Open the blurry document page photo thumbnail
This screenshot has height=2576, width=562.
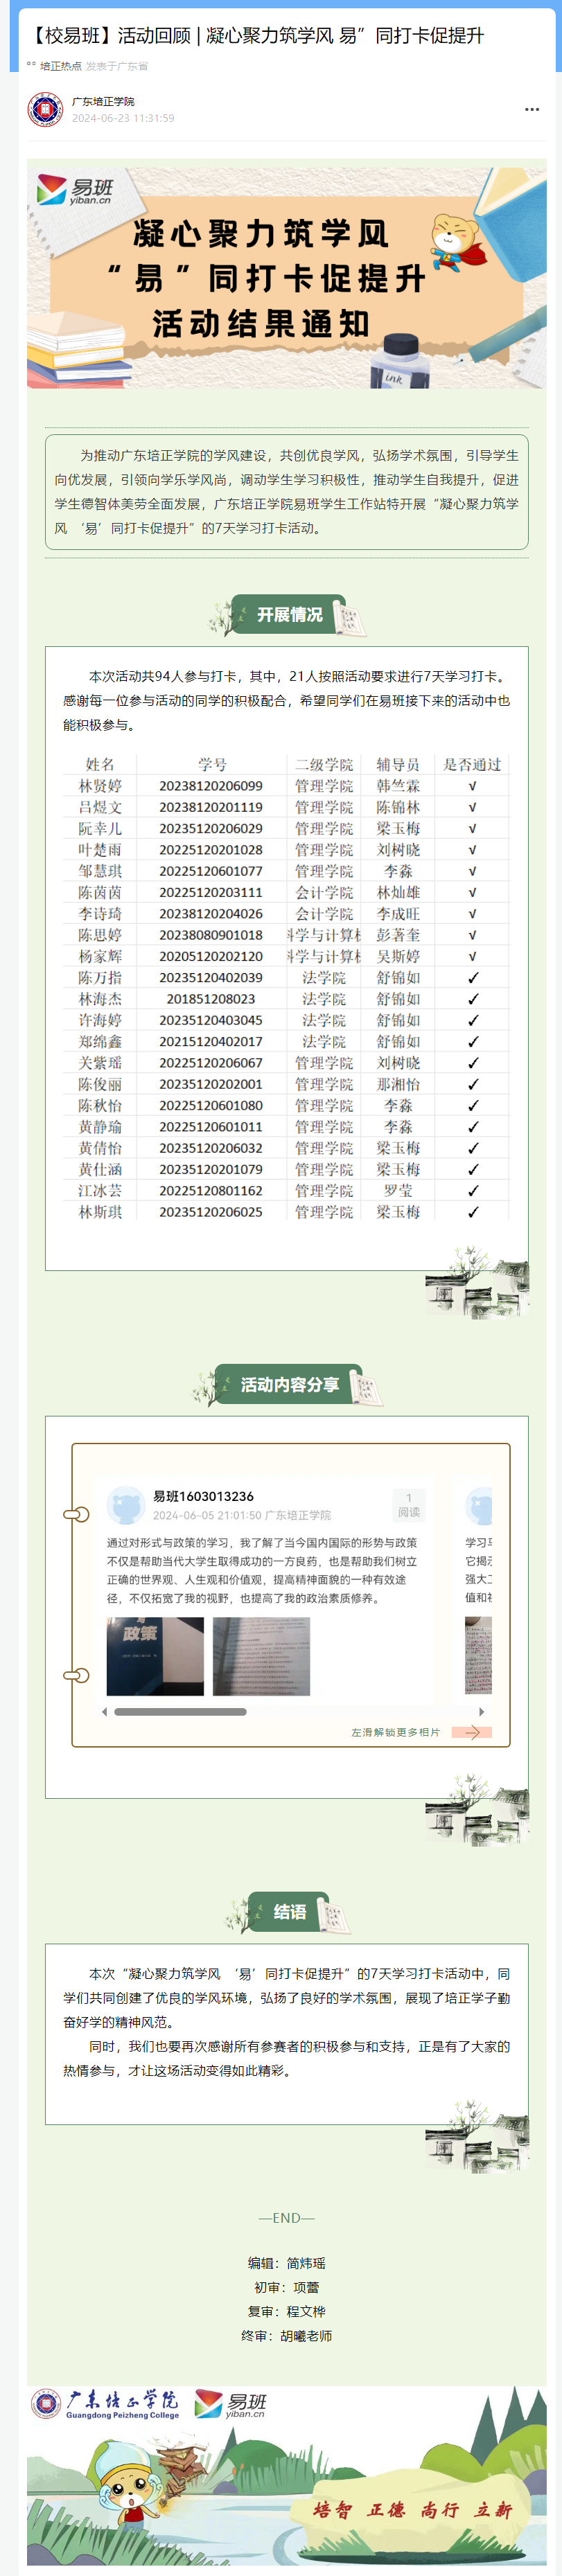(262, 1657)
